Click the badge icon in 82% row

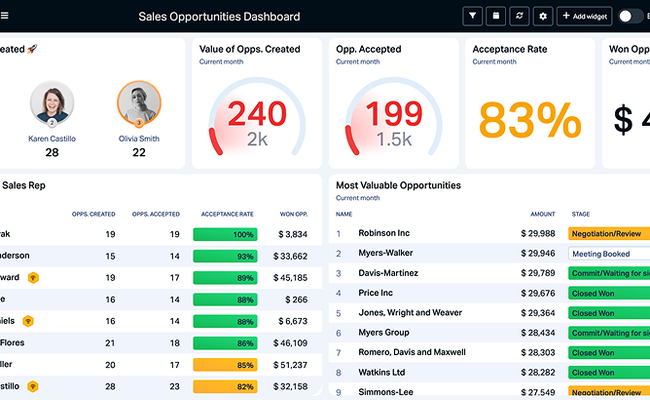coord(33,386)
